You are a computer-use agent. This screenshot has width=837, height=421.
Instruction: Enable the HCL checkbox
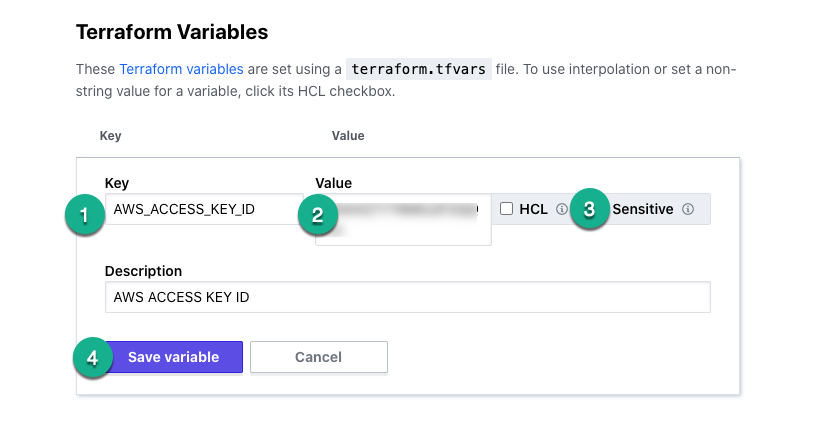(507, 209)
